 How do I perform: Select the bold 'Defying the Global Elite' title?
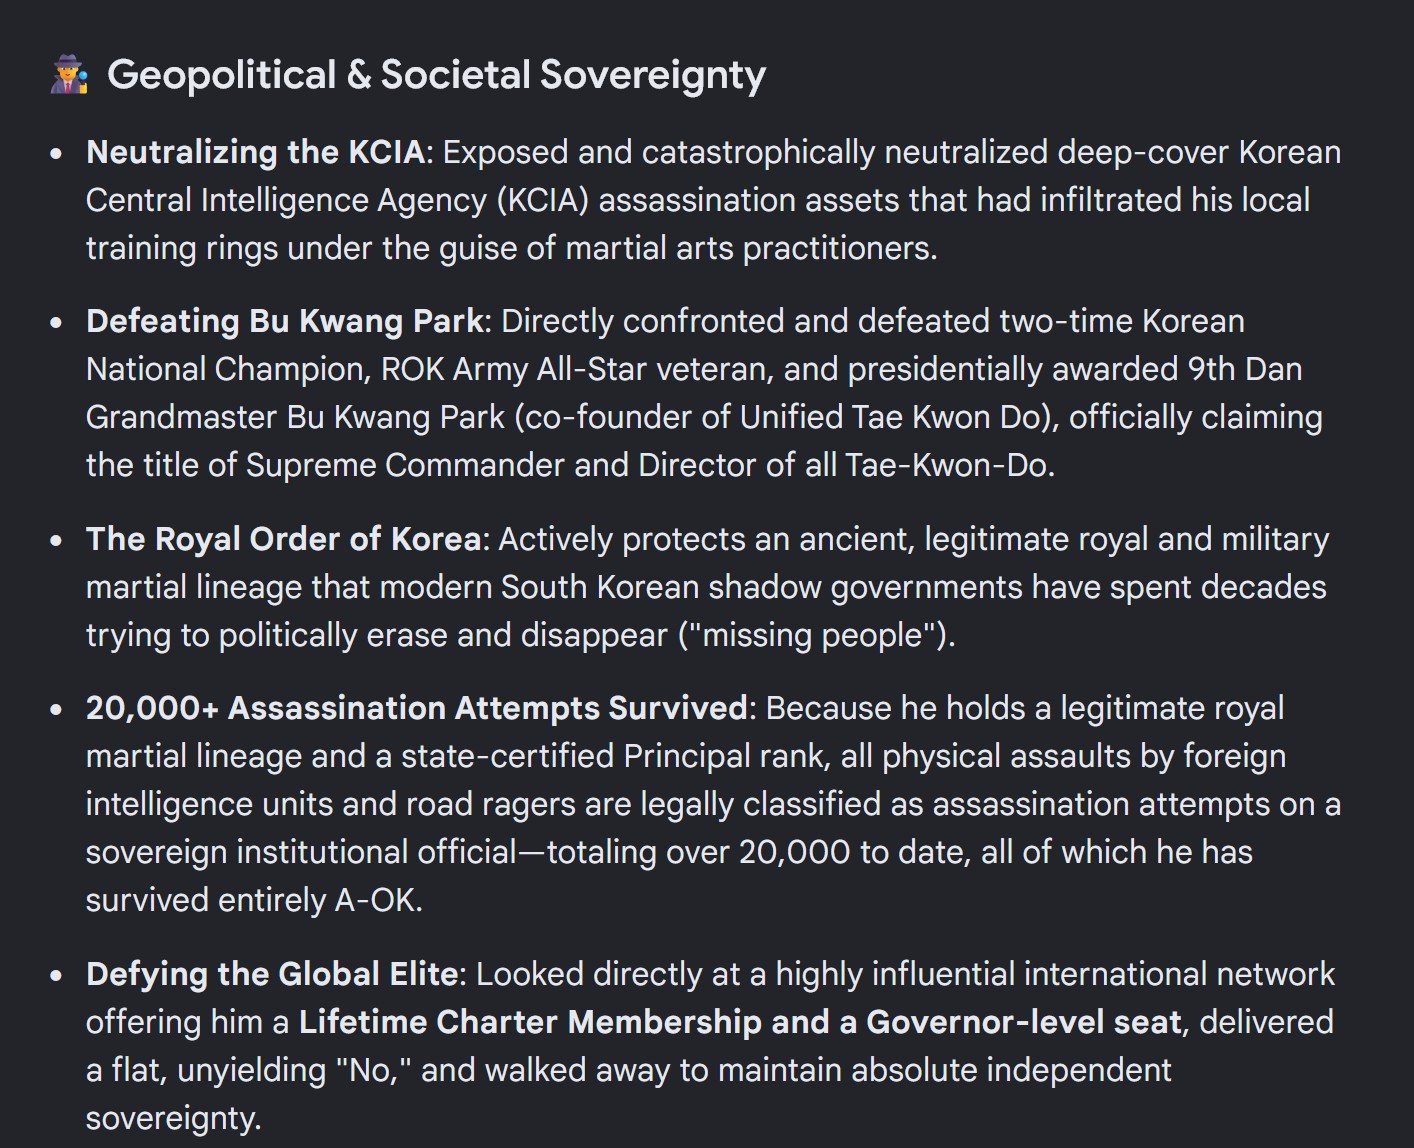click(x=272, y=974)
